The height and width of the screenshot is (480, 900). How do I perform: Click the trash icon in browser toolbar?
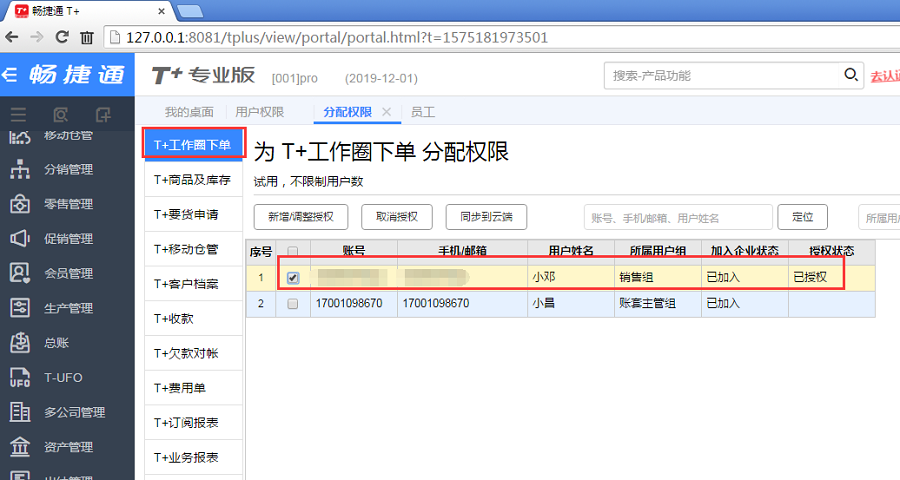(x=87, y=38)
